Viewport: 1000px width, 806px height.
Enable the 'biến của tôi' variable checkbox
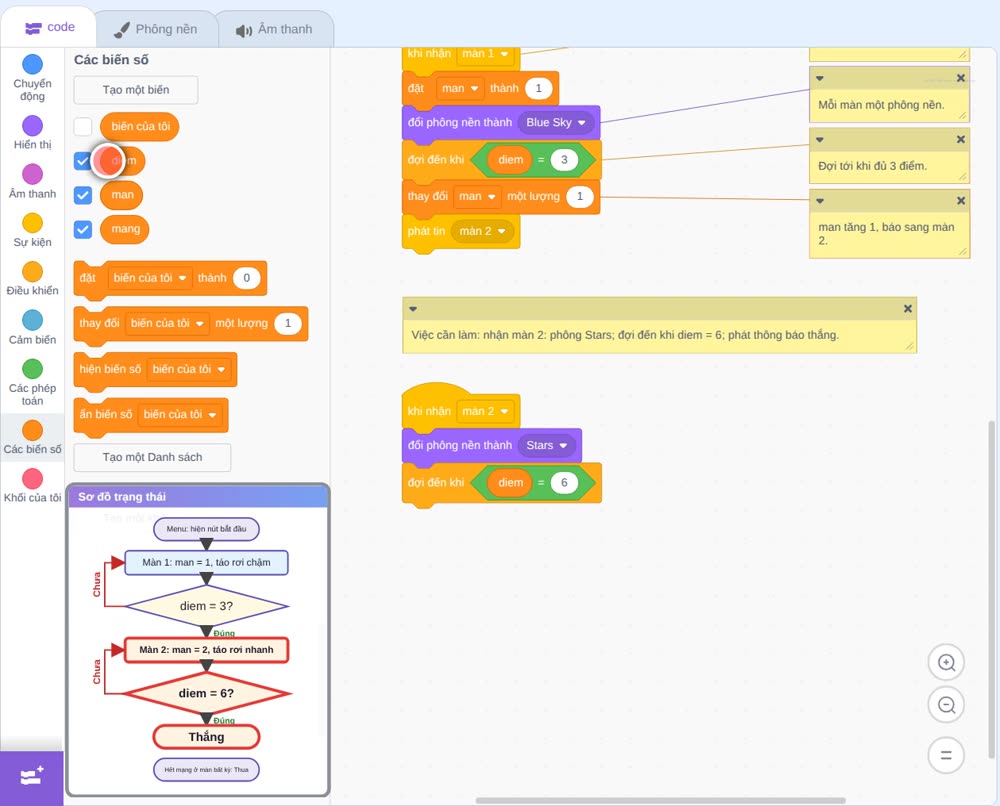click(x=83, y=126)
